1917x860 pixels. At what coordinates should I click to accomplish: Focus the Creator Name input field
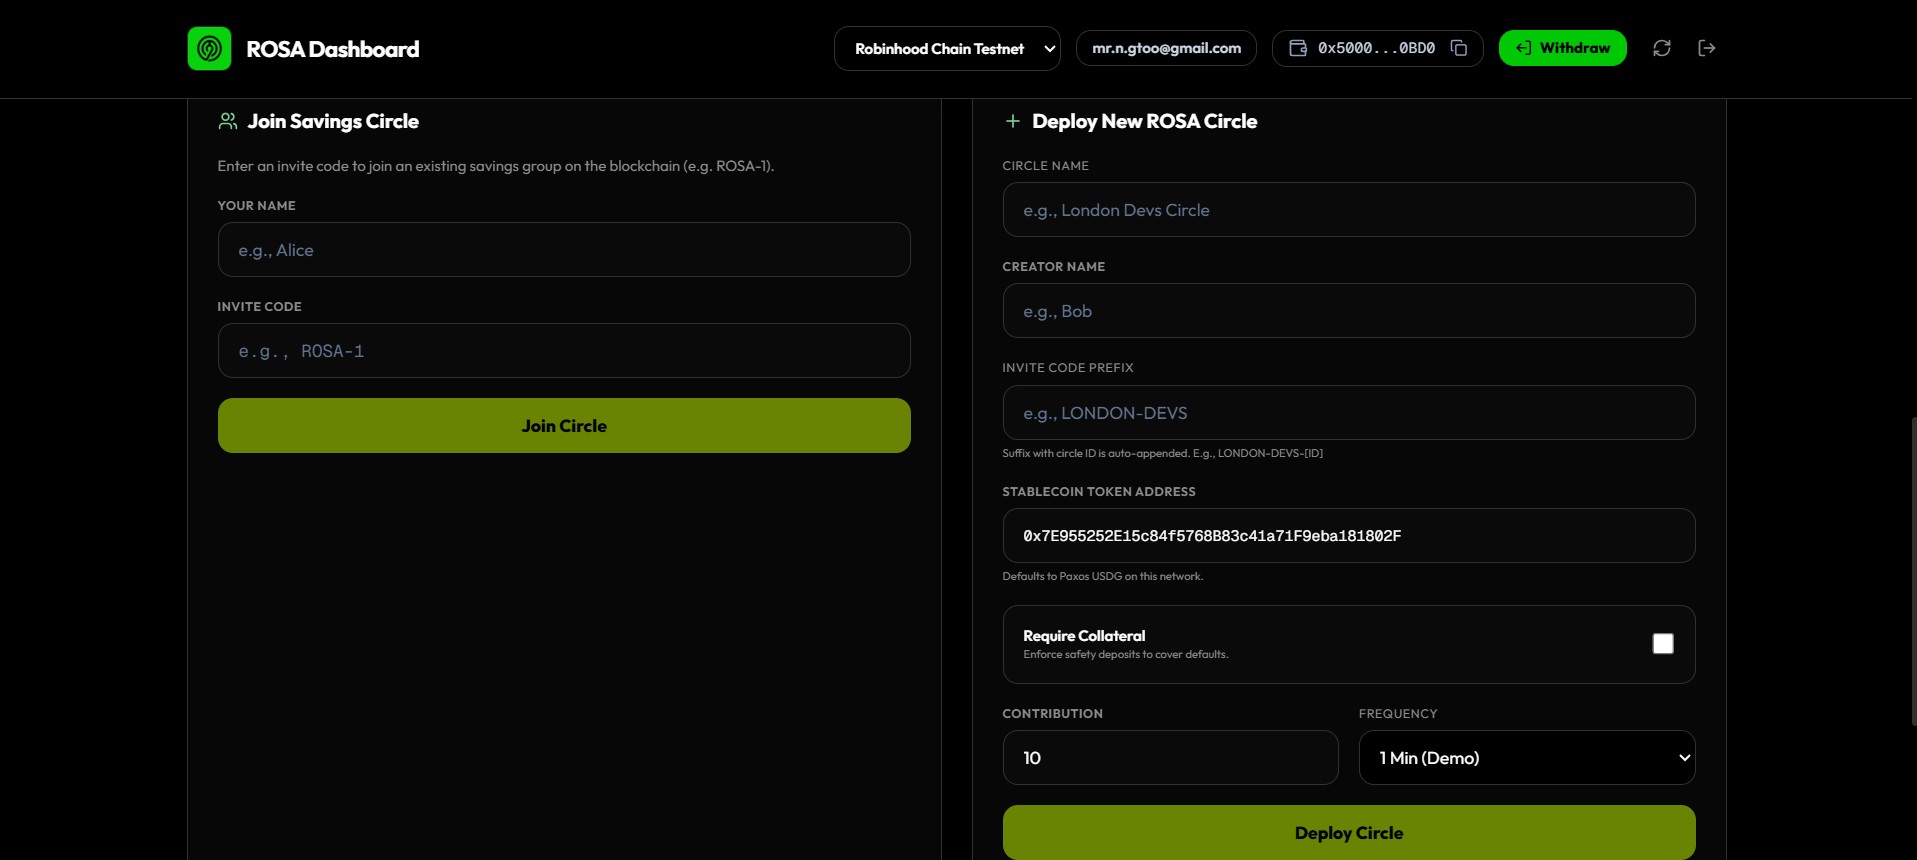coord(1349,311)
